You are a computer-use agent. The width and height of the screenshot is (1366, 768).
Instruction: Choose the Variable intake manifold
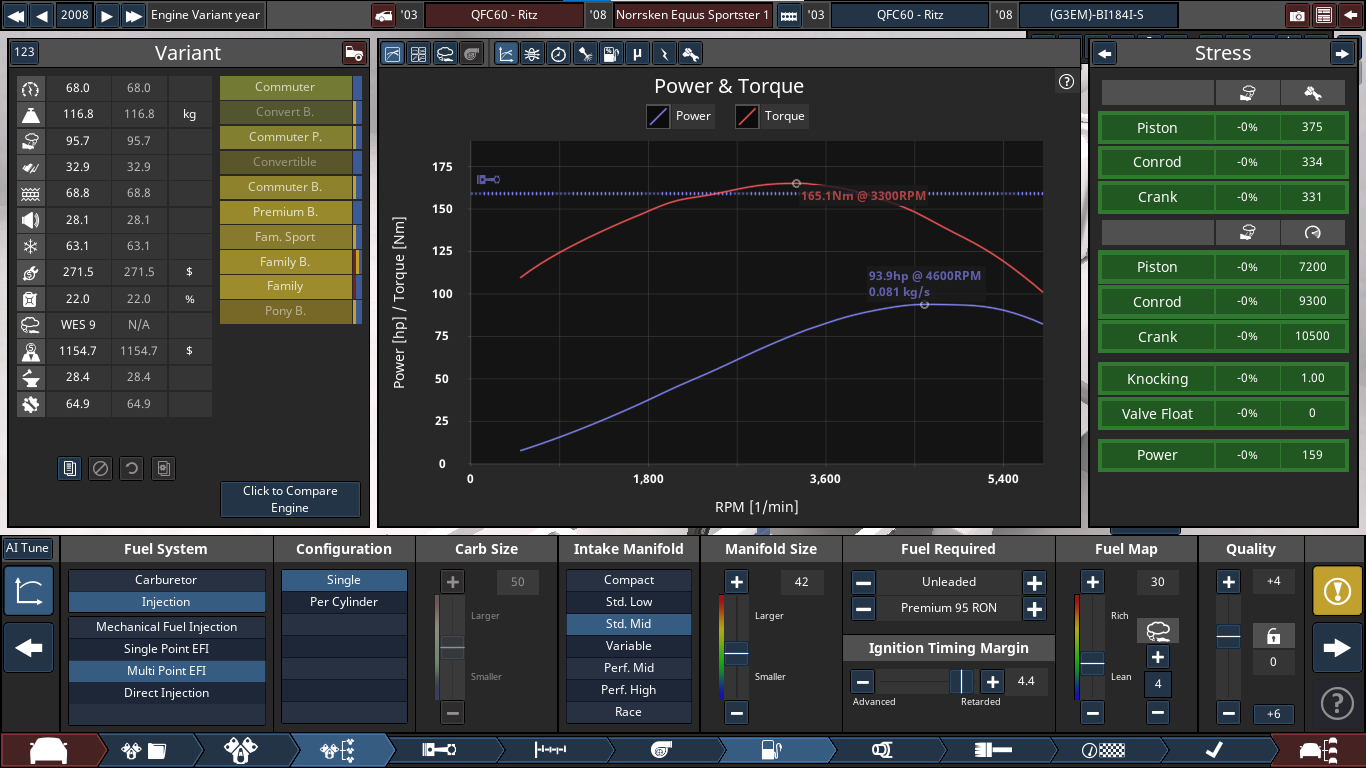[628, 646]
